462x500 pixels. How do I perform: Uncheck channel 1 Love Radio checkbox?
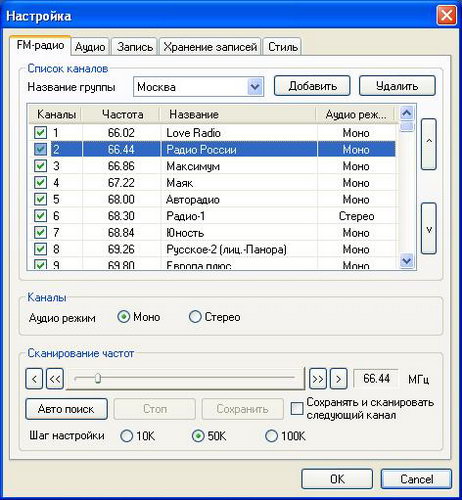click(40, 133)
